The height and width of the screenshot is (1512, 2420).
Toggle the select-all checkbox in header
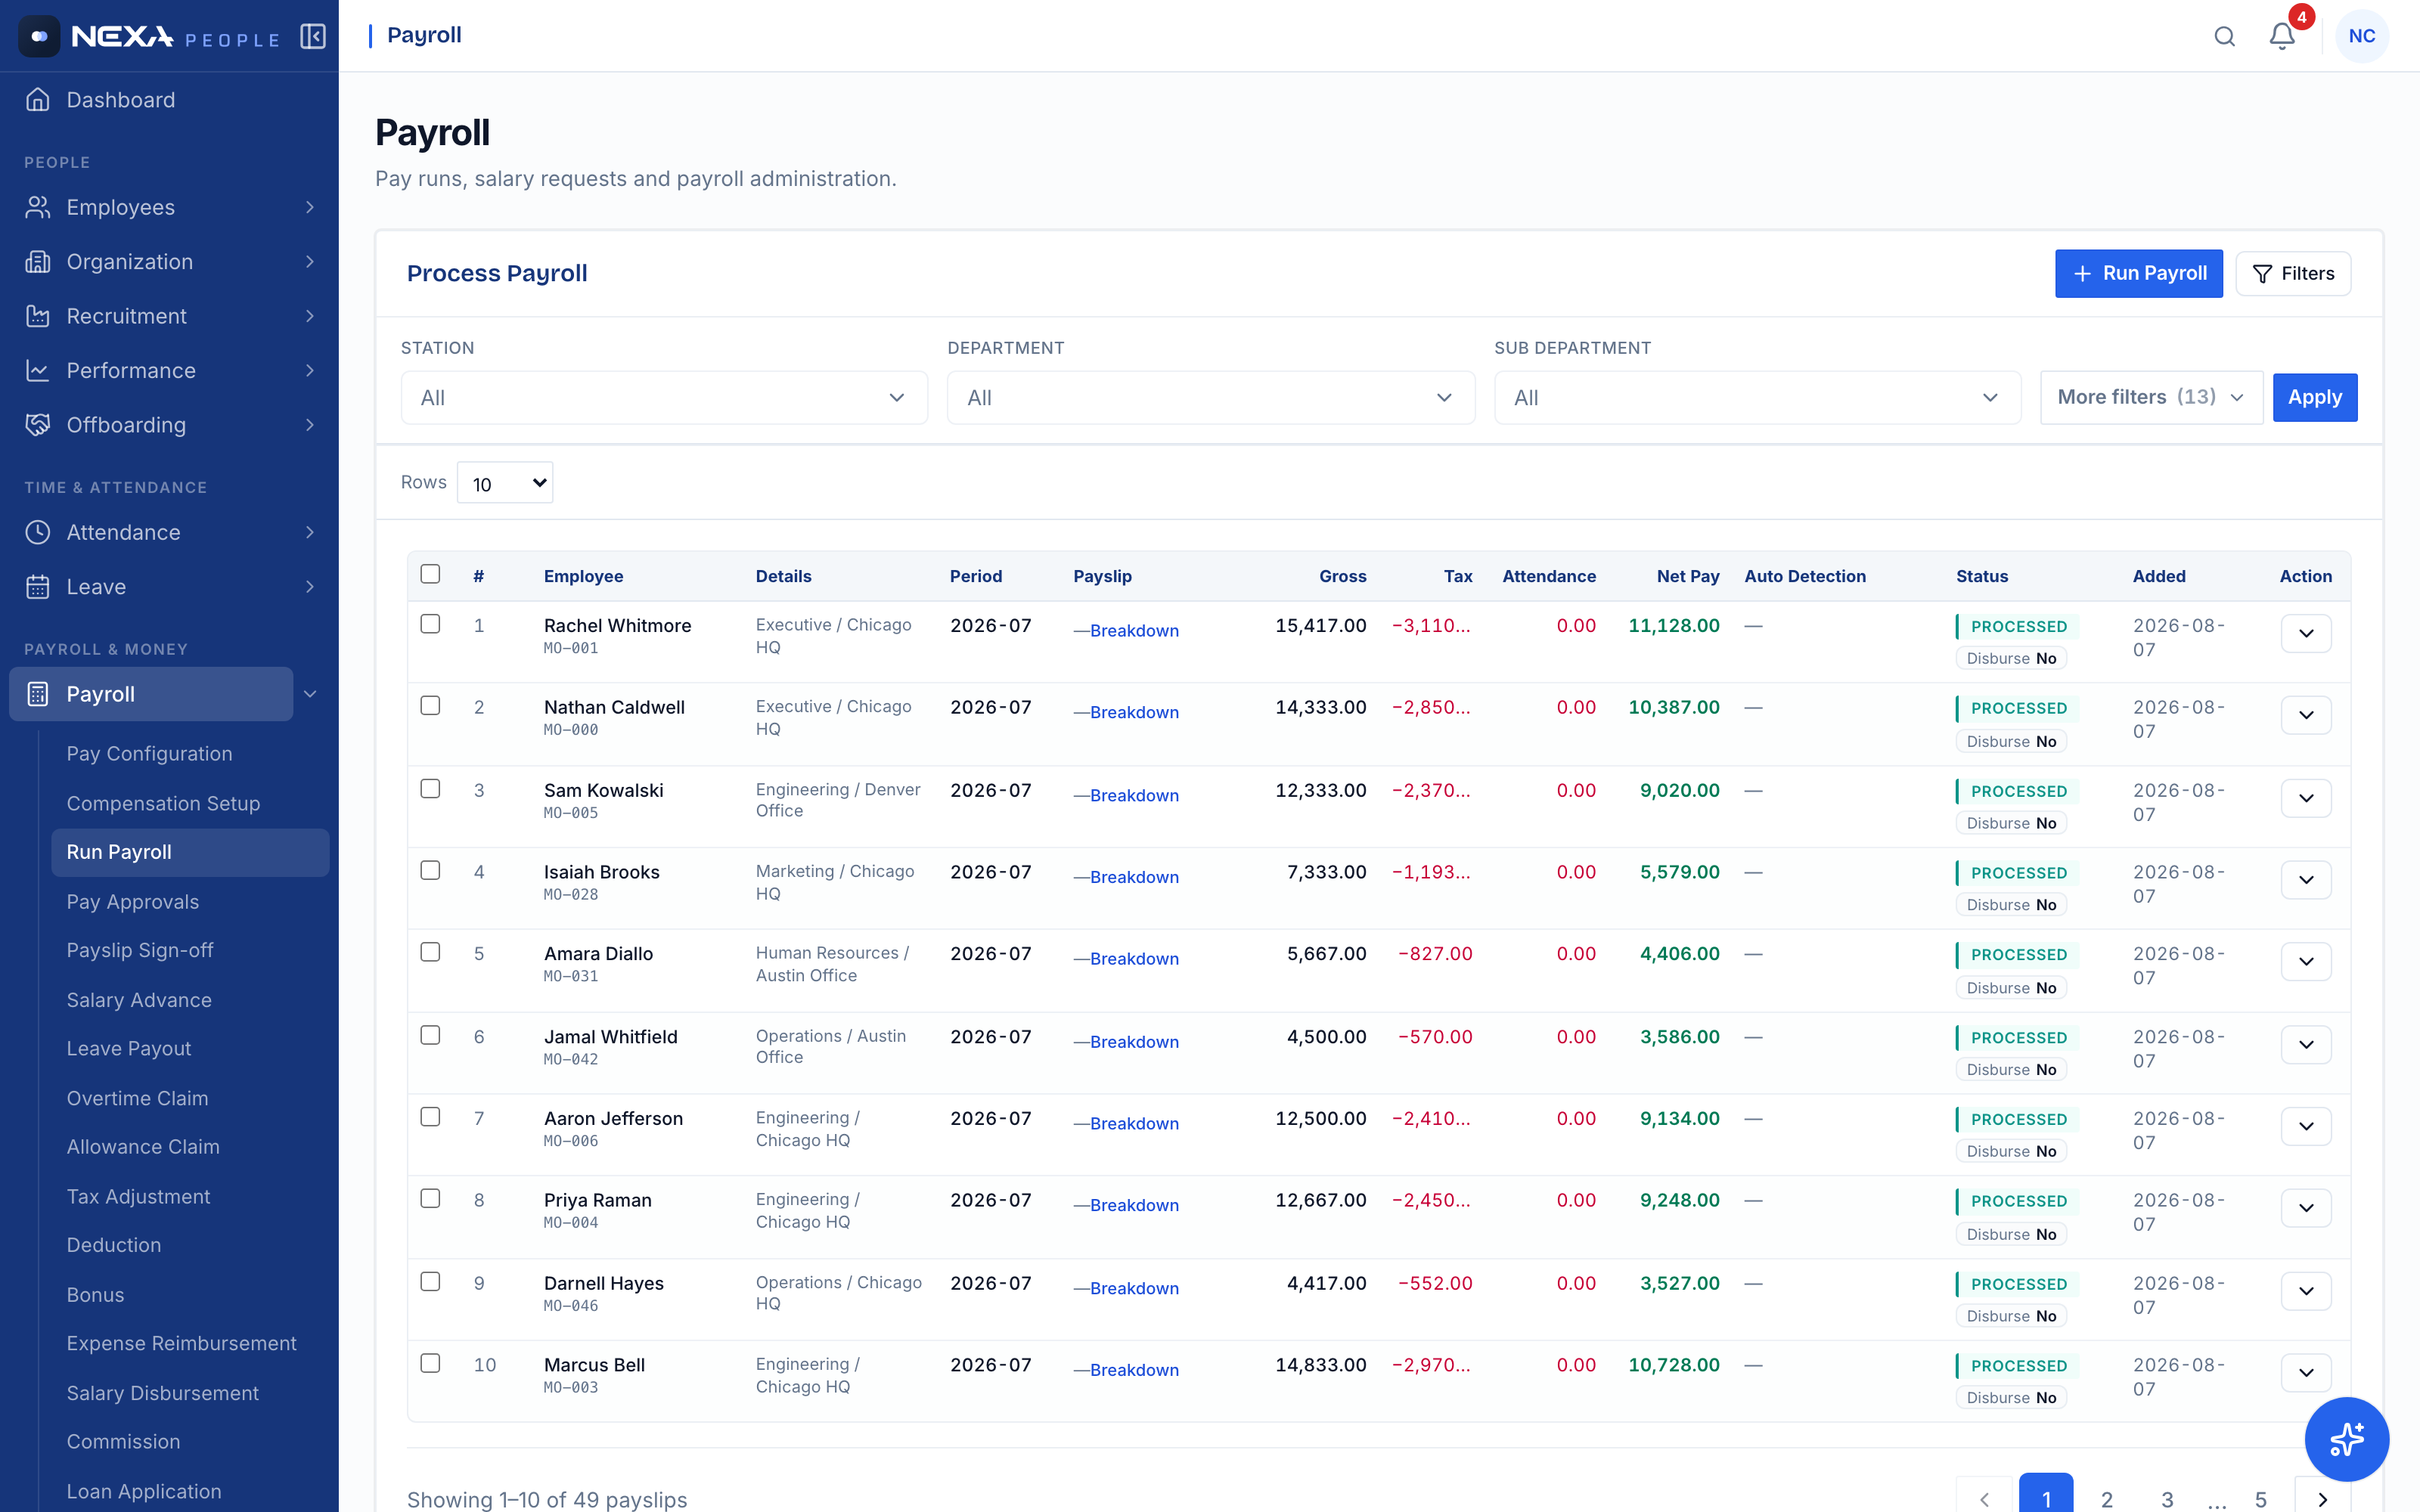pyautogui.click(x=430, y=574)
